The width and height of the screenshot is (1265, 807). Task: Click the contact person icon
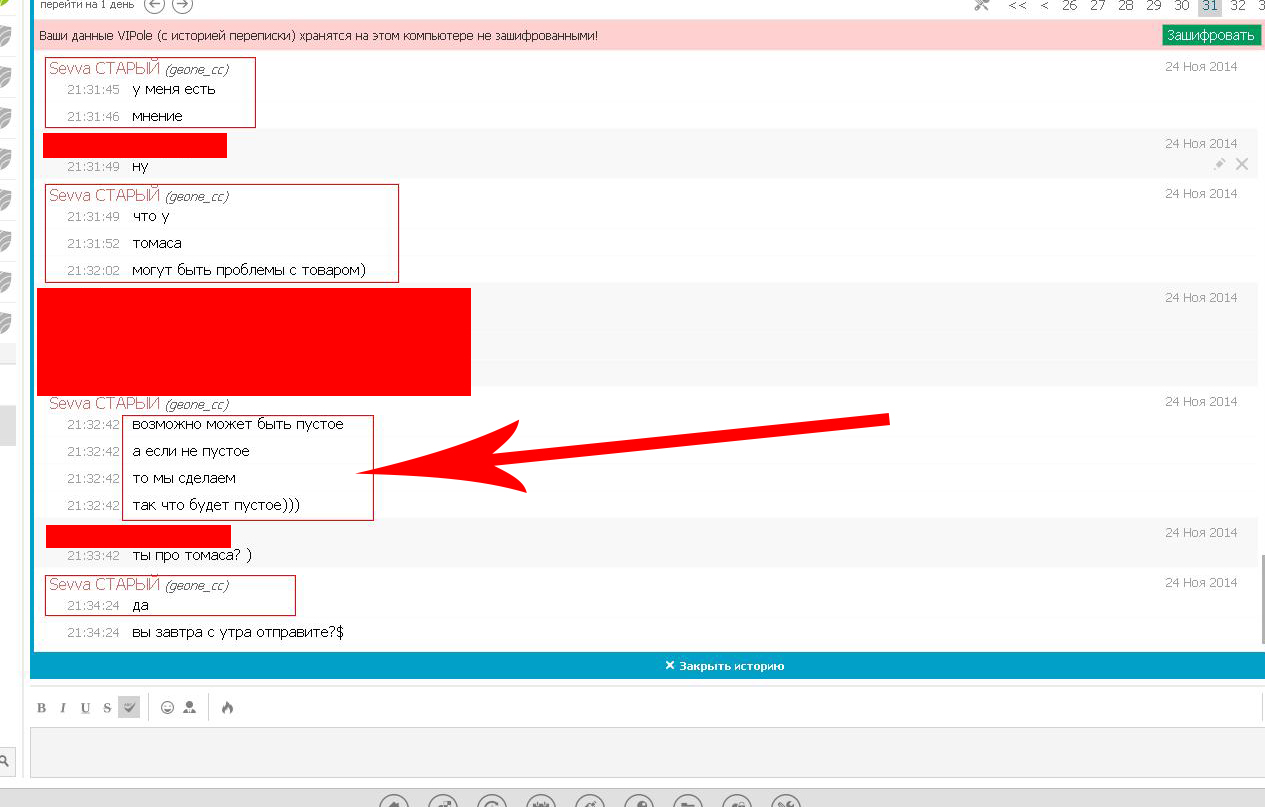190,707
